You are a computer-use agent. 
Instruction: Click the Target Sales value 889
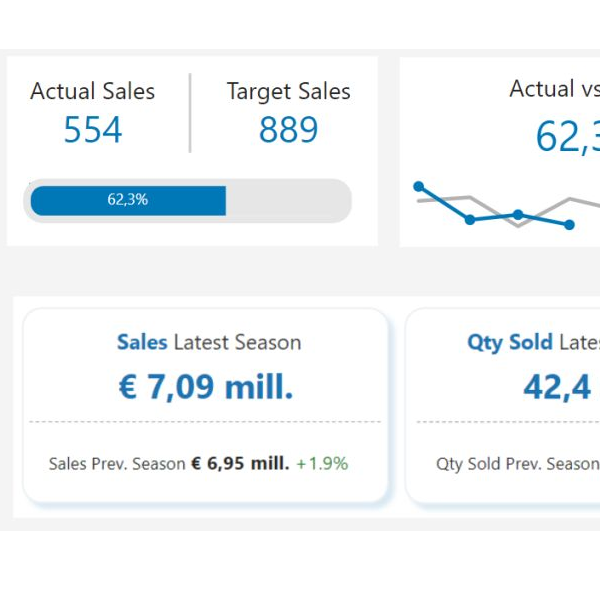point(289,130)
